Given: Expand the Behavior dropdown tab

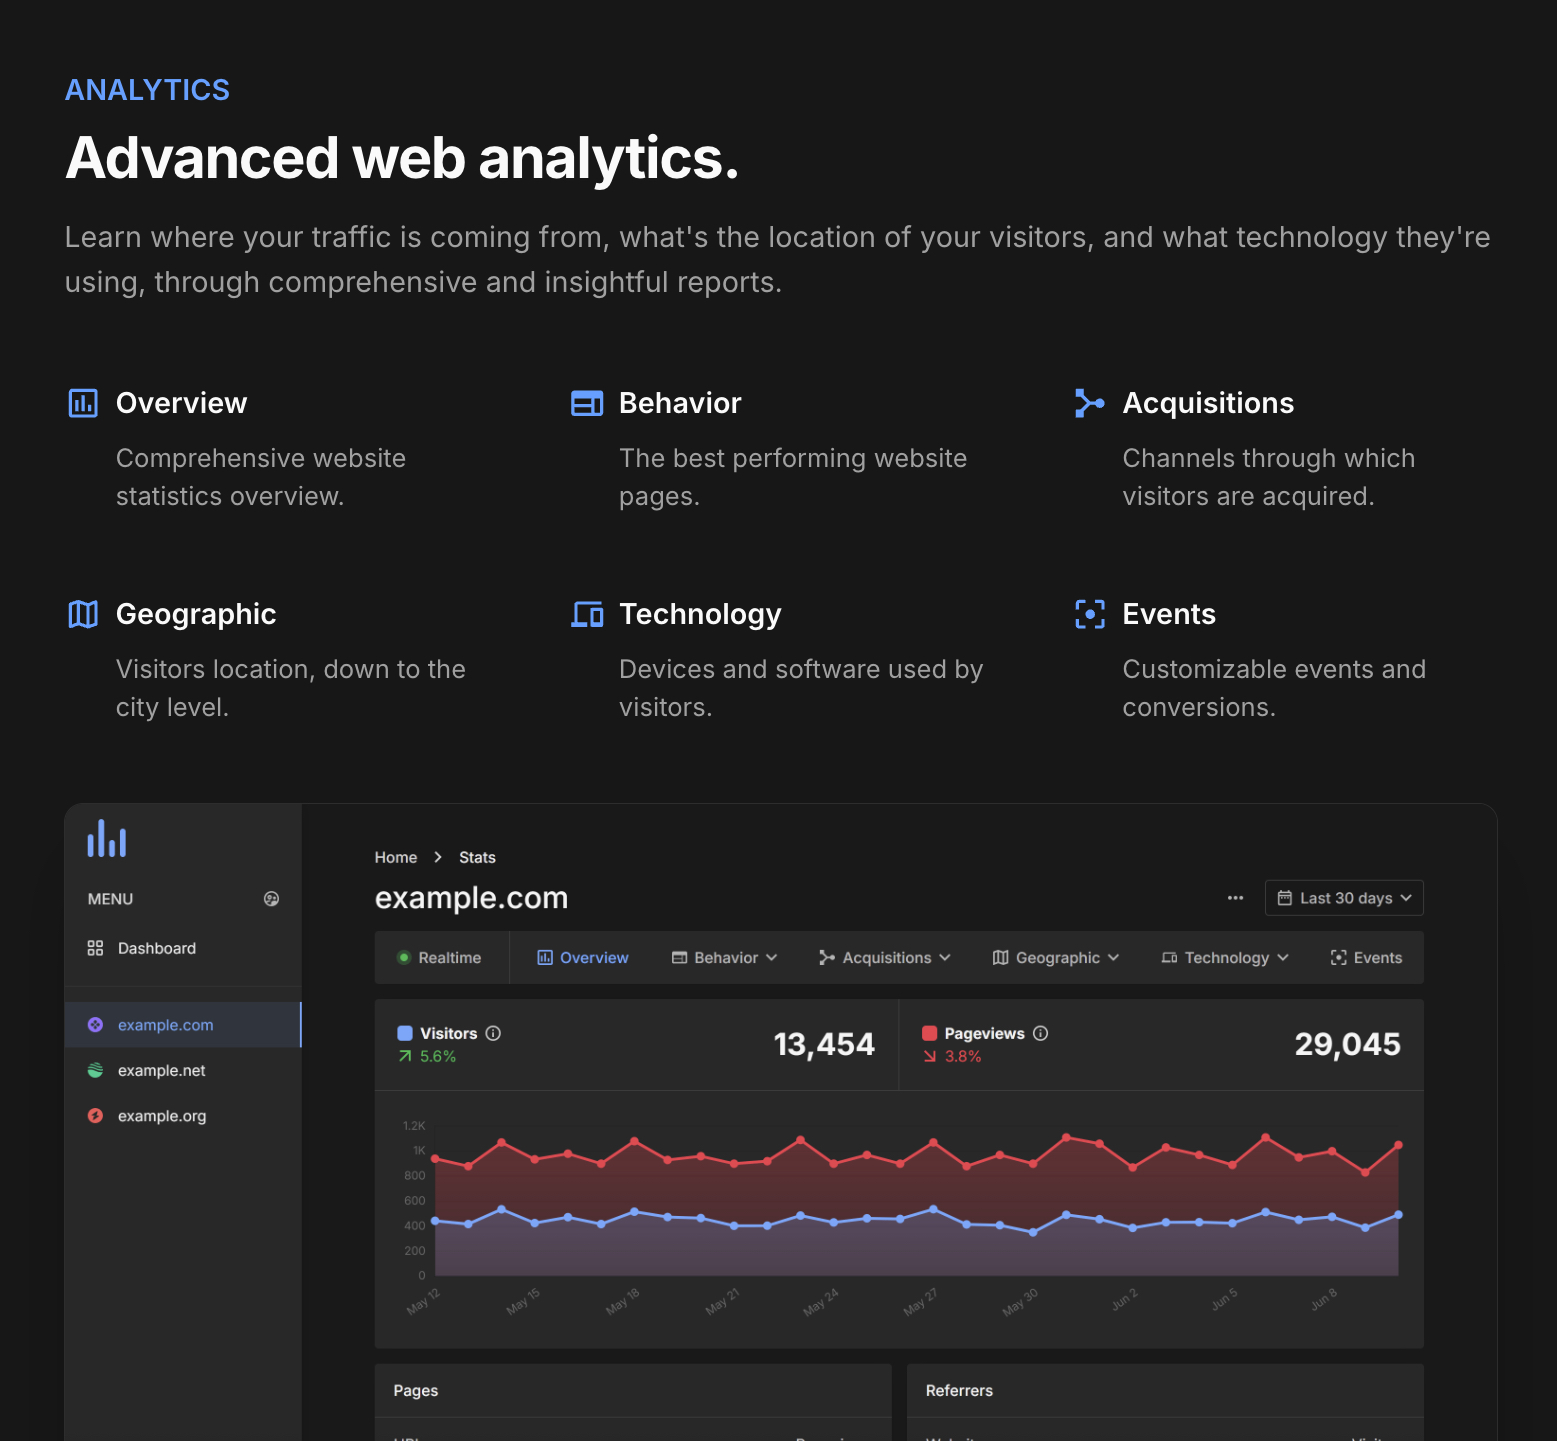Looking at the screenshot, I should point(724,958).
